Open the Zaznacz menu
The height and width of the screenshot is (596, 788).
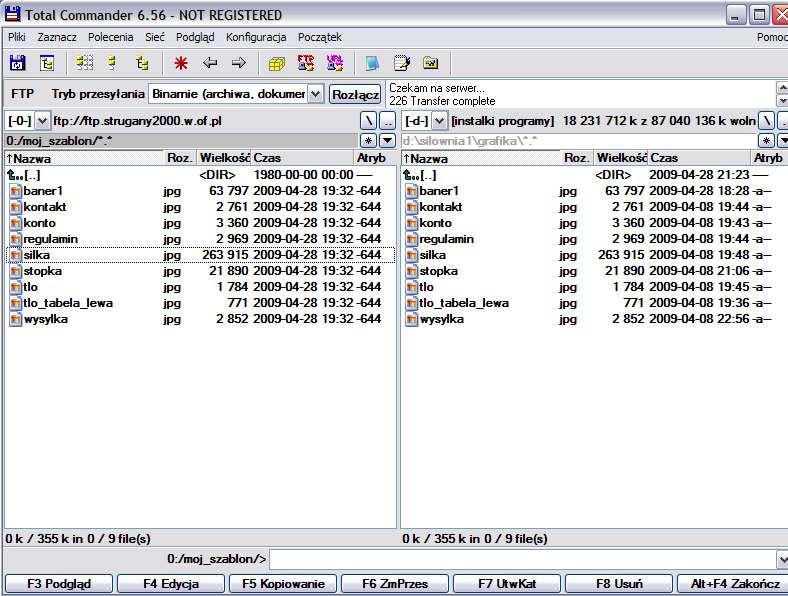57,37
